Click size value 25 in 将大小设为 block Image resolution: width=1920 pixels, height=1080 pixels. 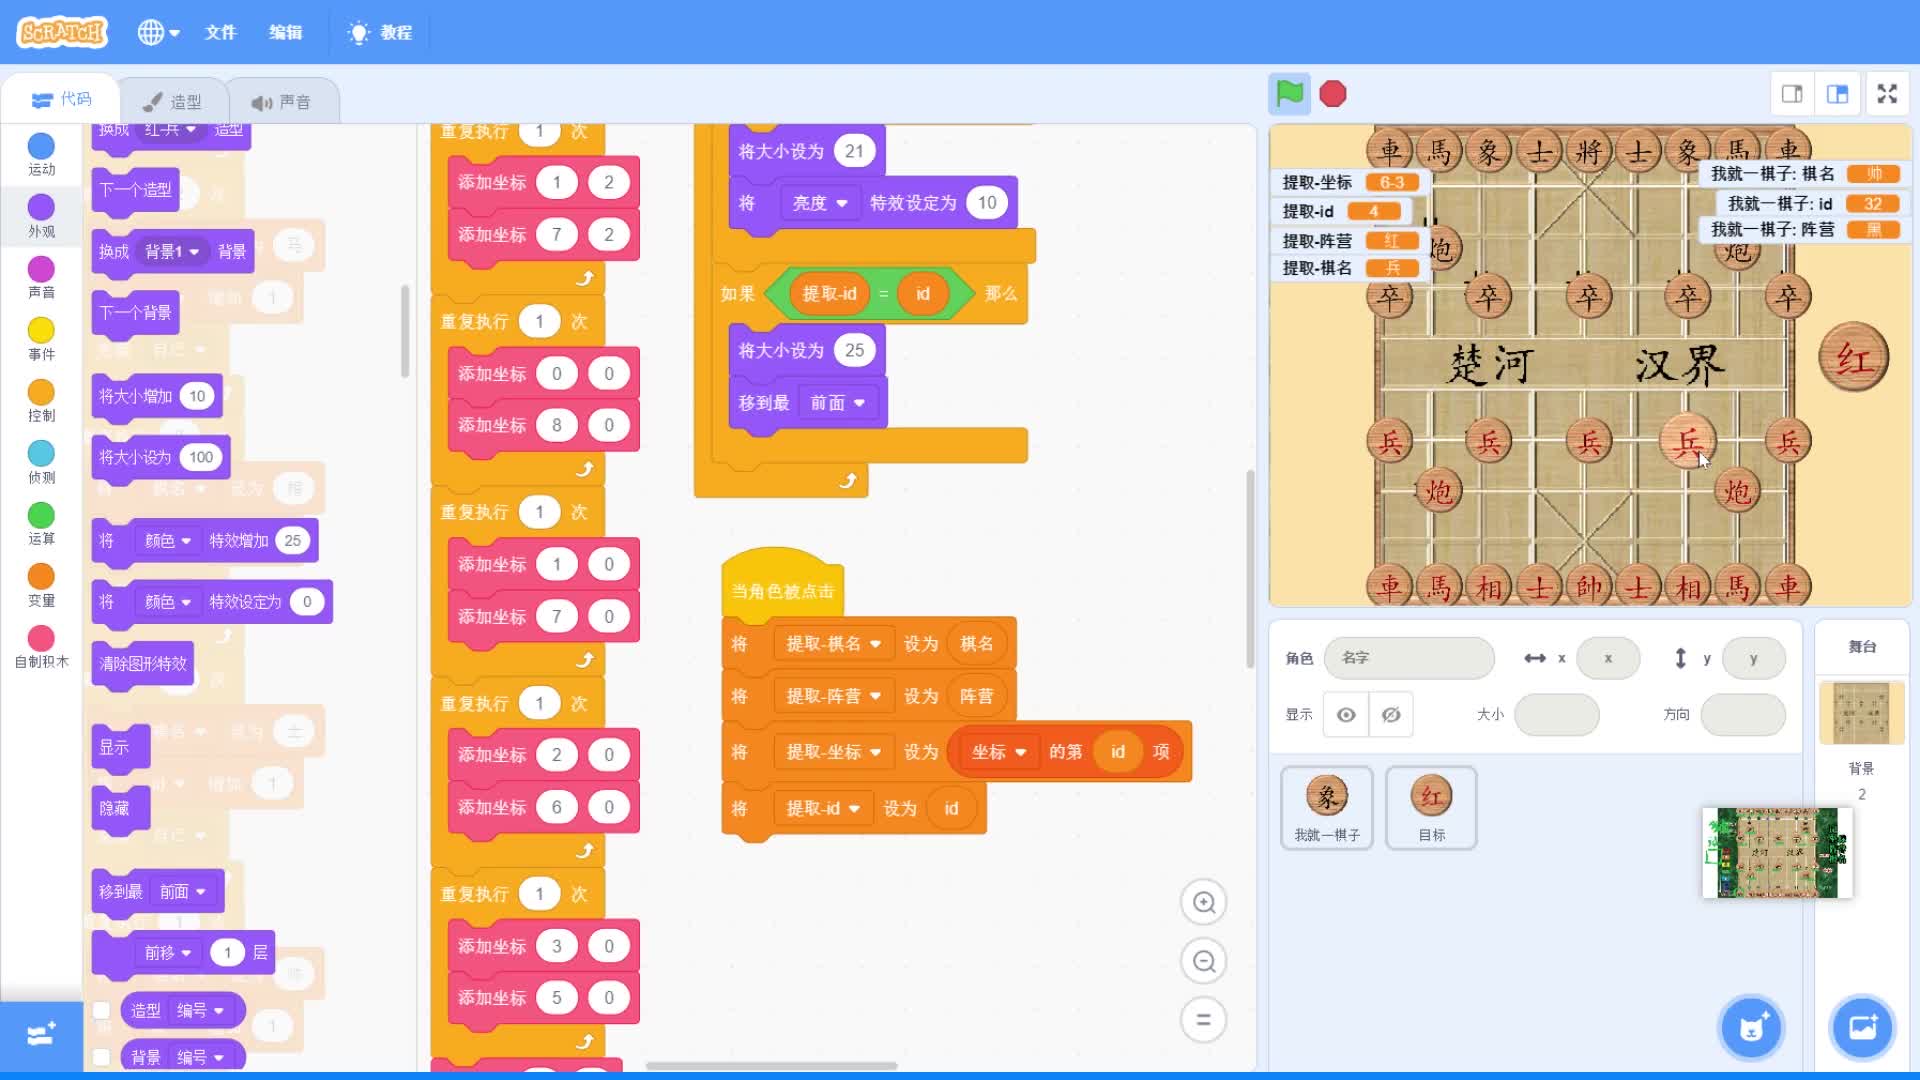pos(854,351)
